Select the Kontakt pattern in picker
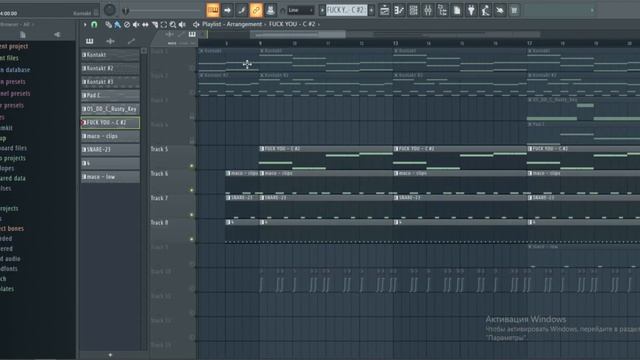This screenshot has height=360, width=640. click(110, 55)
